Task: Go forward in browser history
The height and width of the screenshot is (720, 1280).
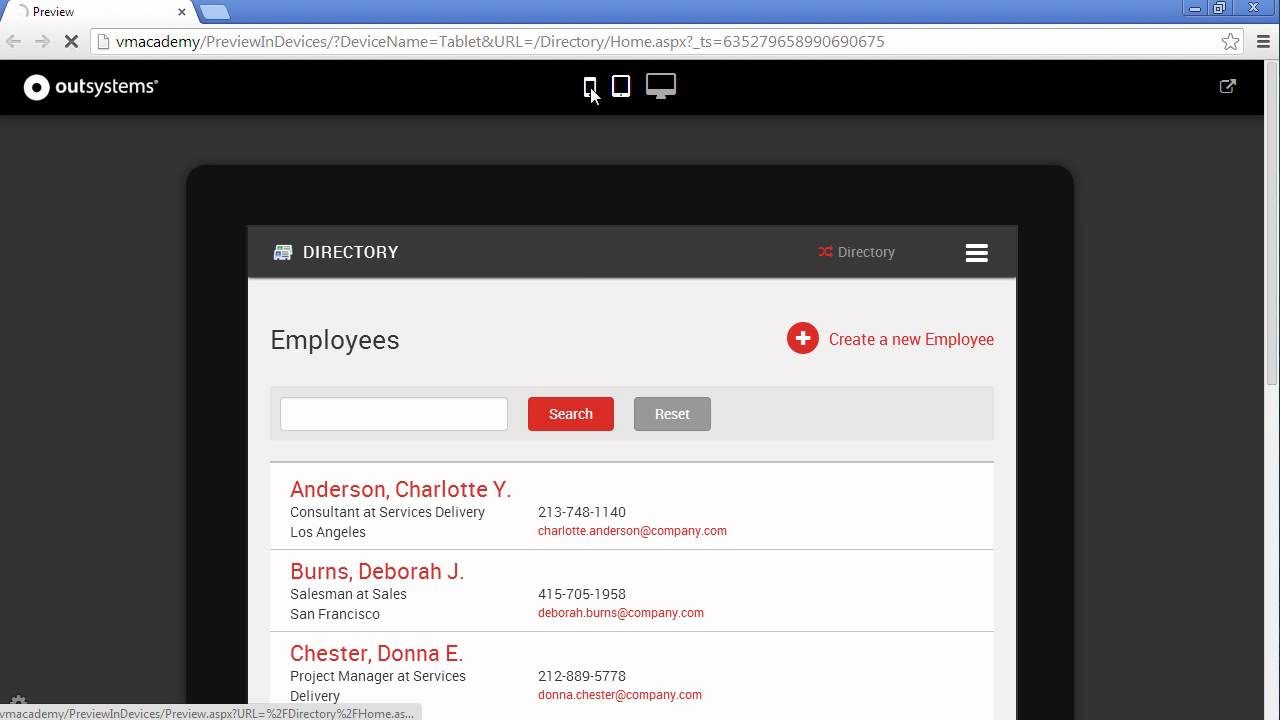Action: click(42, 42)
